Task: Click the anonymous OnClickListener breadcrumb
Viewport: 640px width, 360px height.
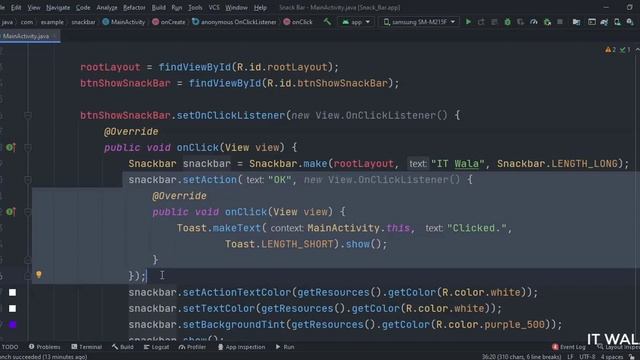Action: (234, 22)
